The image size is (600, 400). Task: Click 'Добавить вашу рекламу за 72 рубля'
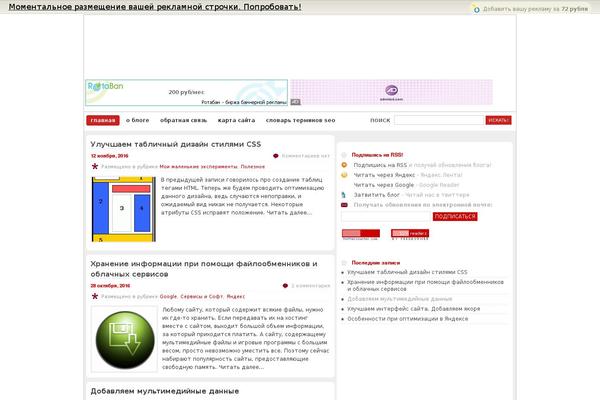pos(535,9)
